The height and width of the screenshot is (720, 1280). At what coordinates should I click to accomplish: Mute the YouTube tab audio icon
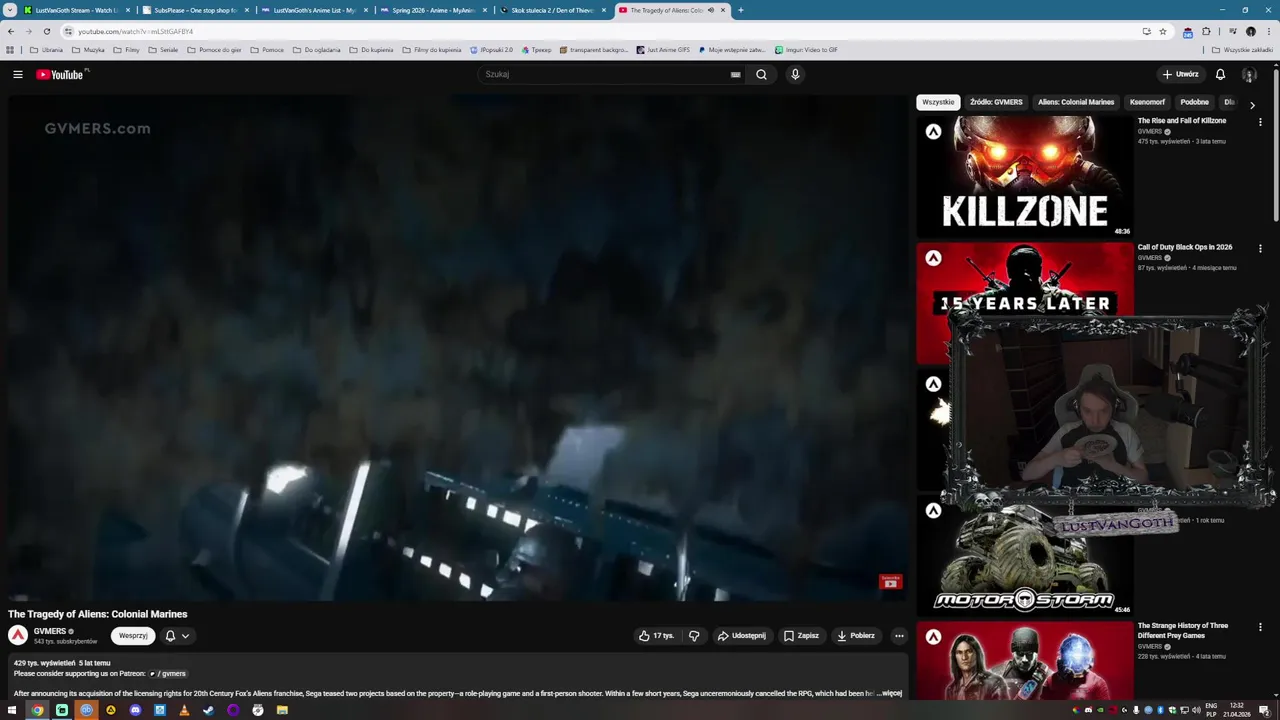coord(711,10)
